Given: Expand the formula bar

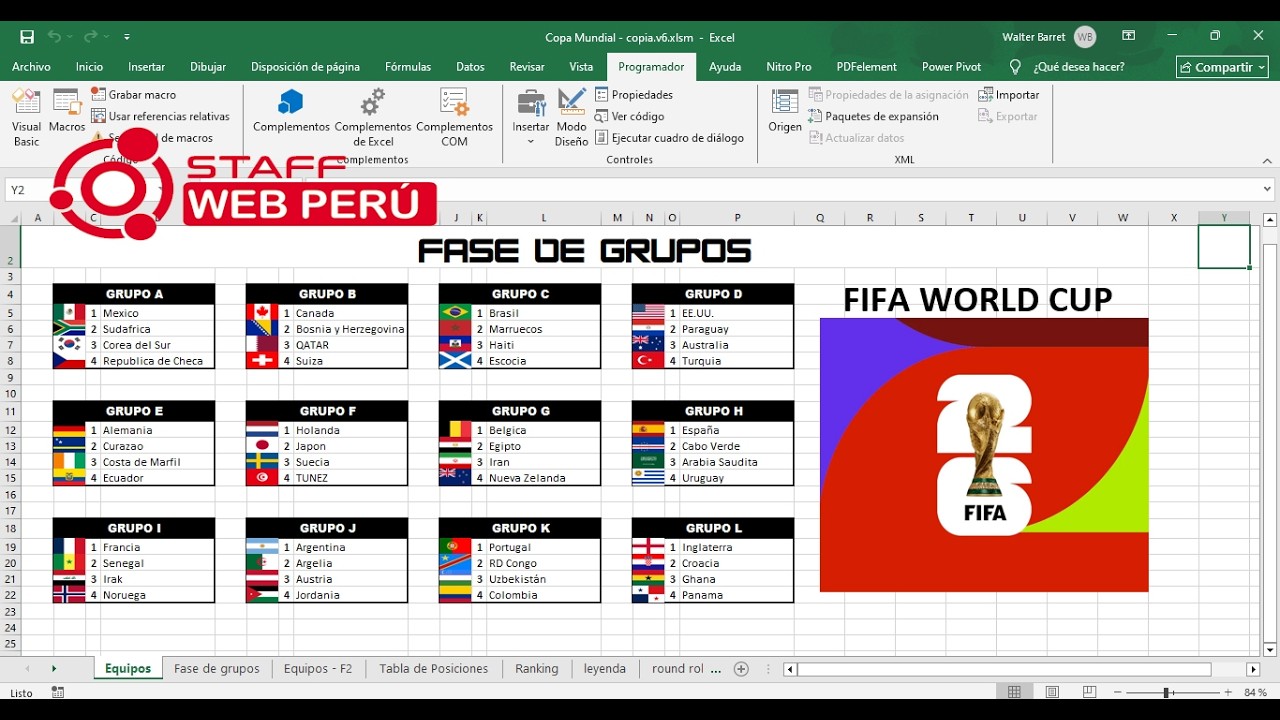Looking at the screenshot, I should coord(1267,189).
